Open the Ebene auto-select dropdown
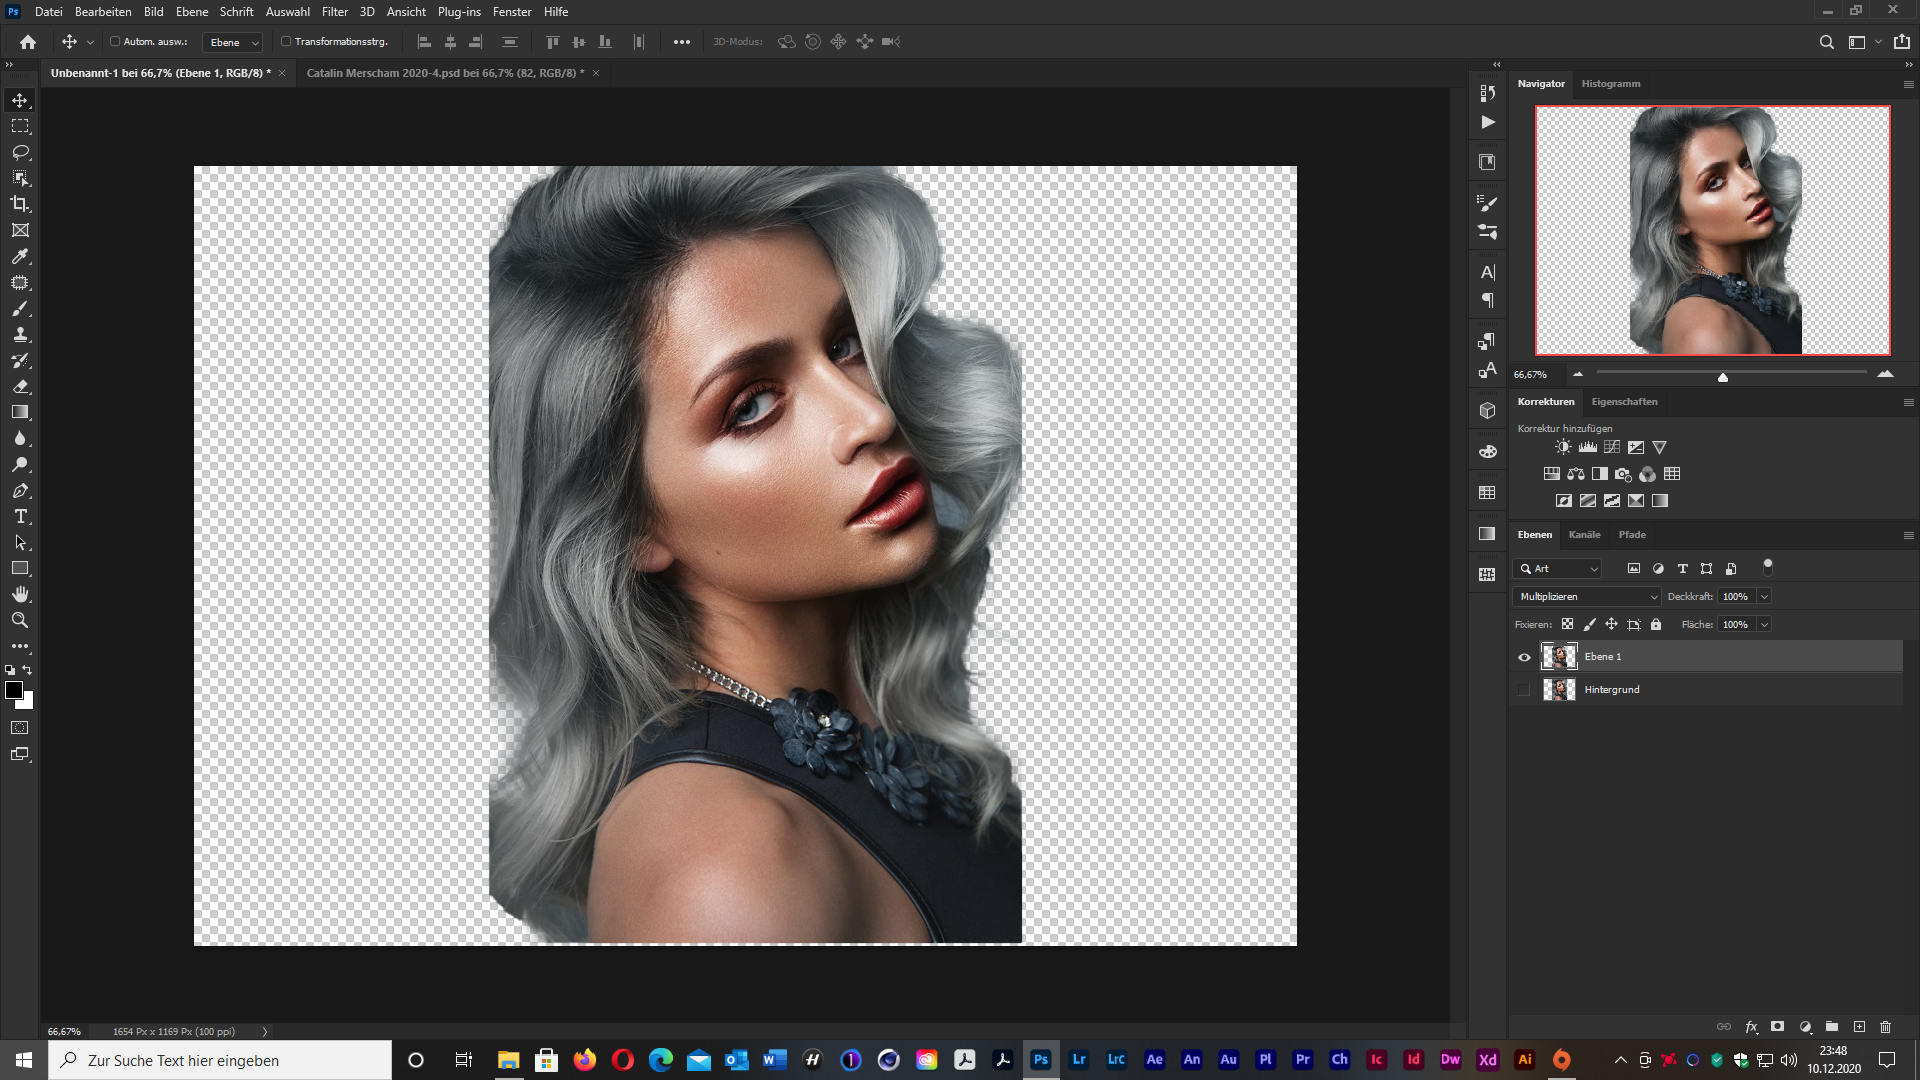This screenshot has height=1080, width=1920. [234, 42]
